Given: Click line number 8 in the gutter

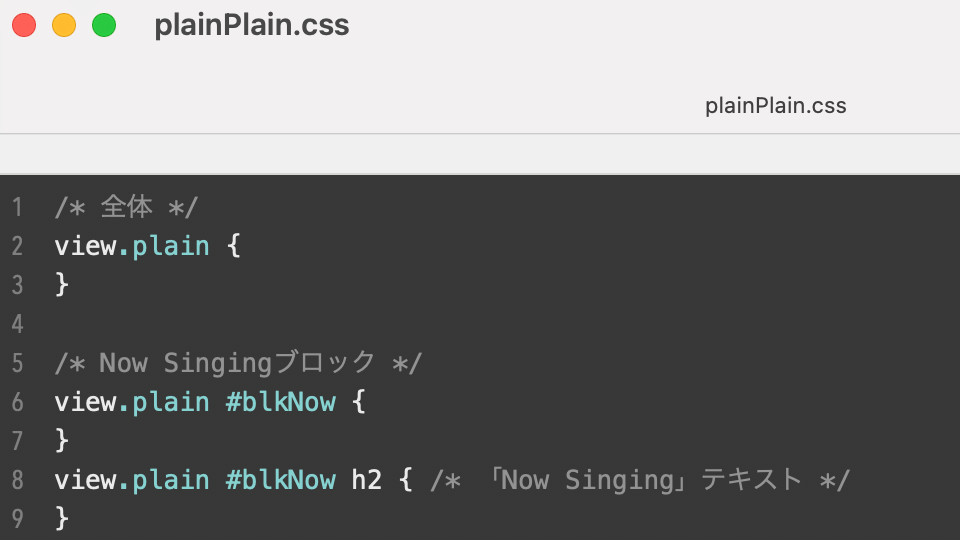Looking at the screenshot, I should (x=17, y=480).
